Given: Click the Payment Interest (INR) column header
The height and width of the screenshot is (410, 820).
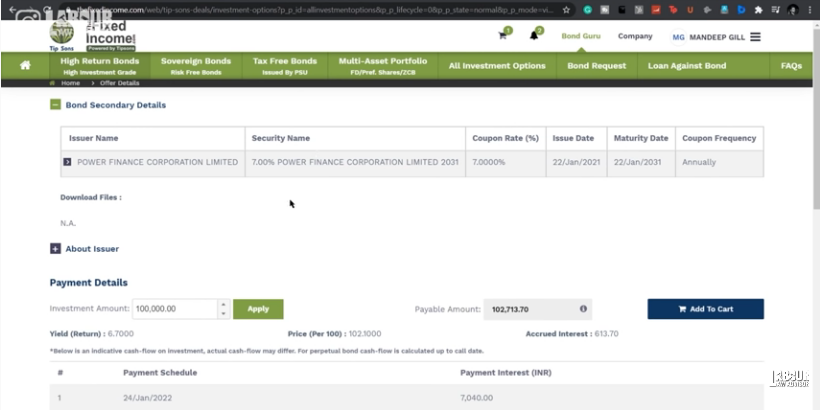Looking at the screenshot, I should tap(506, 373).
